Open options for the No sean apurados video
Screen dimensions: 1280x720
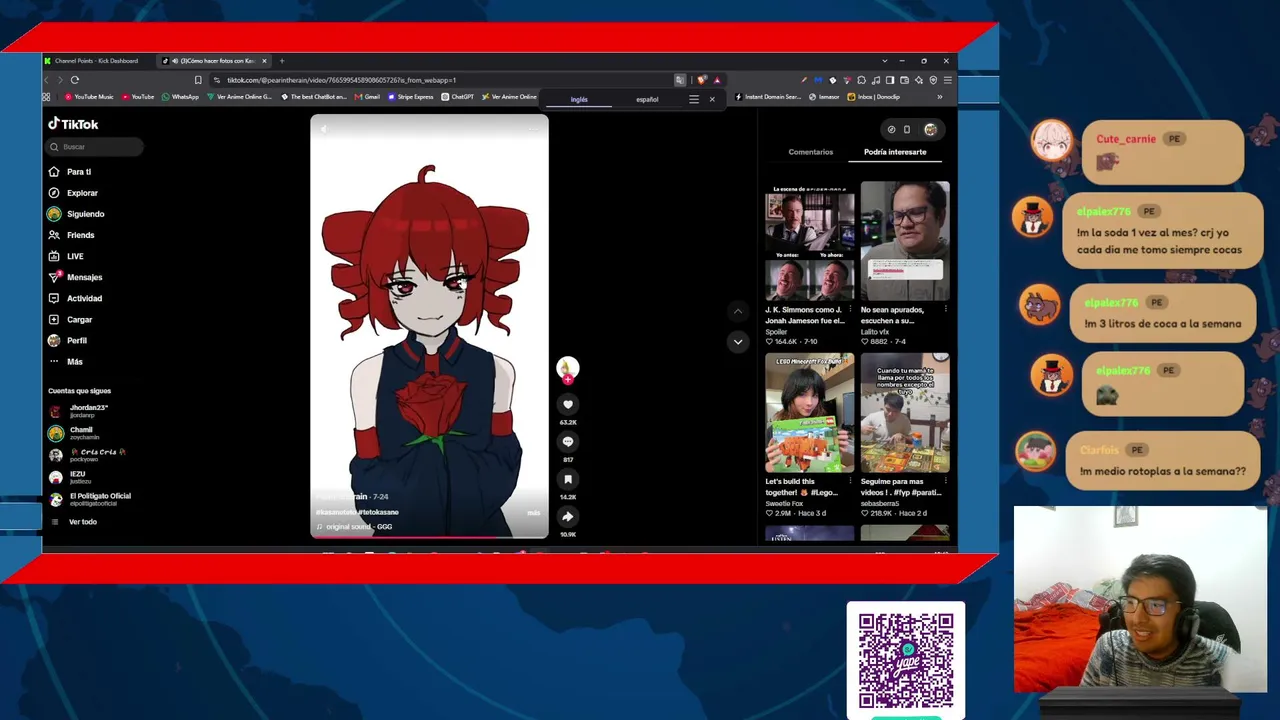945,310
